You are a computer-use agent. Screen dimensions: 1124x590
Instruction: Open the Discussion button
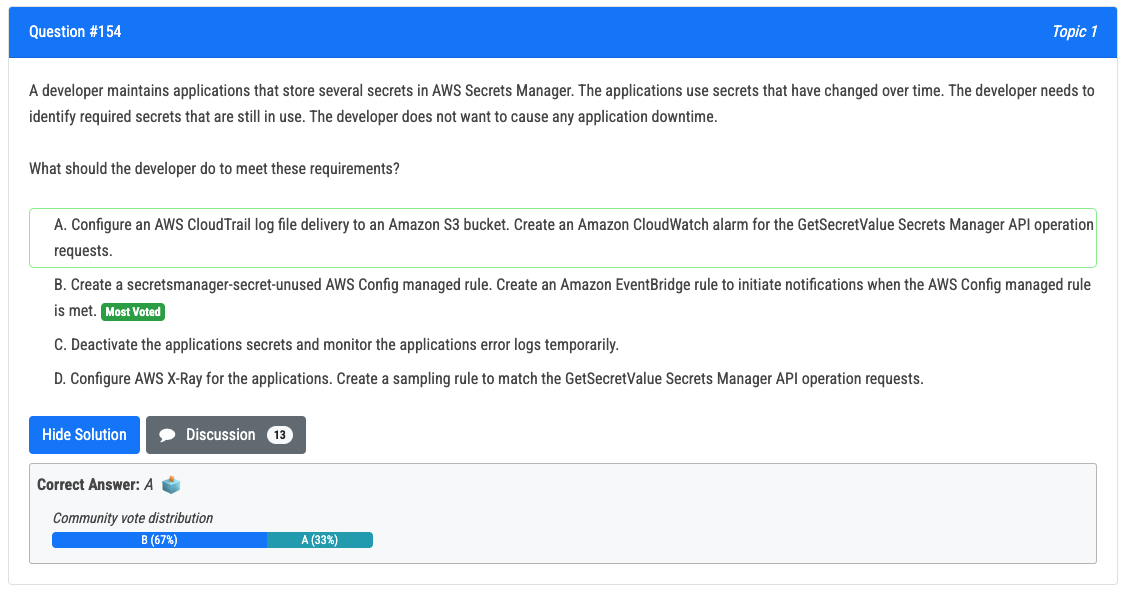click(226, 435)
